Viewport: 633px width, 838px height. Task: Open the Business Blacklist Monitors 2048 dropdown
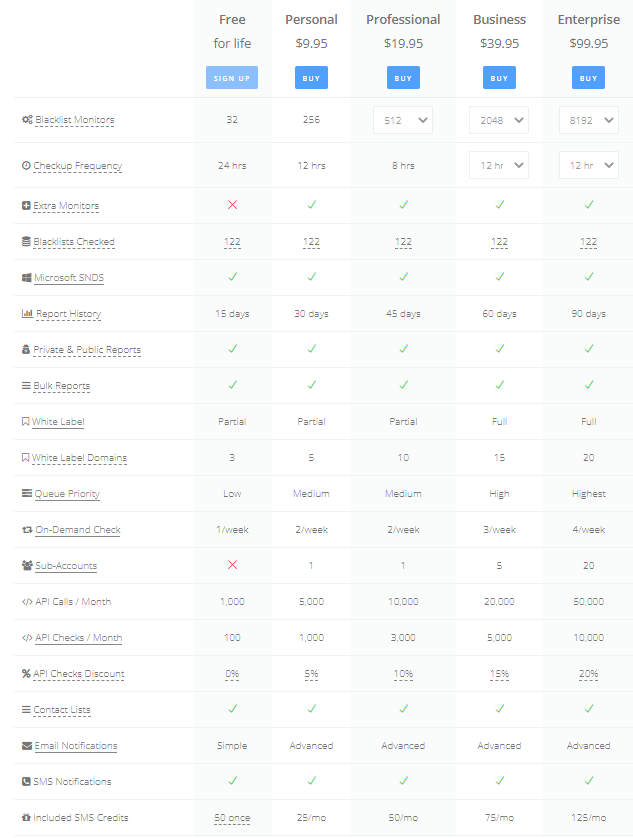(x=499, y=120)
